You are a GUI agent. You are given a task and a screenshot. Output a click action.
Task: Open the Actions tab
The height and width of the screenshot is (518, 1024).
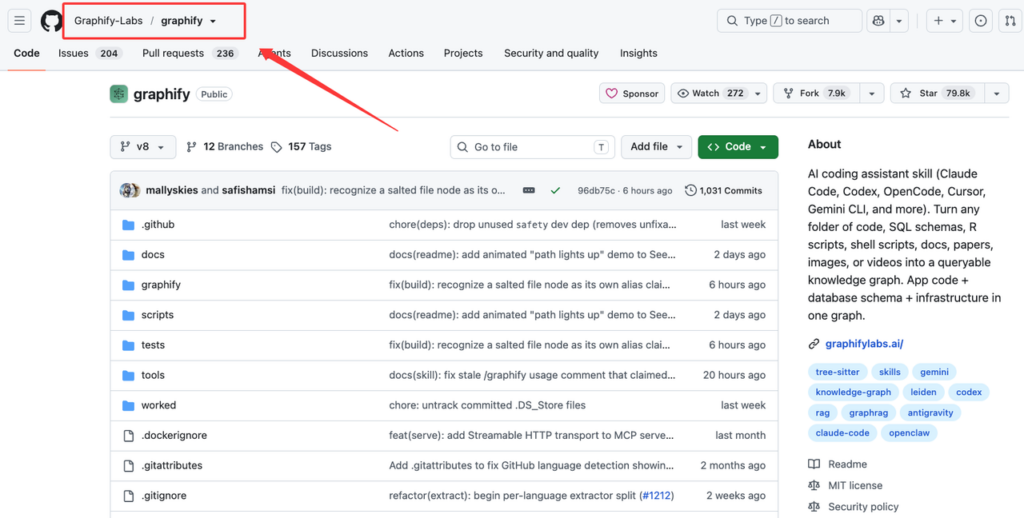click(x=406, y=54)
